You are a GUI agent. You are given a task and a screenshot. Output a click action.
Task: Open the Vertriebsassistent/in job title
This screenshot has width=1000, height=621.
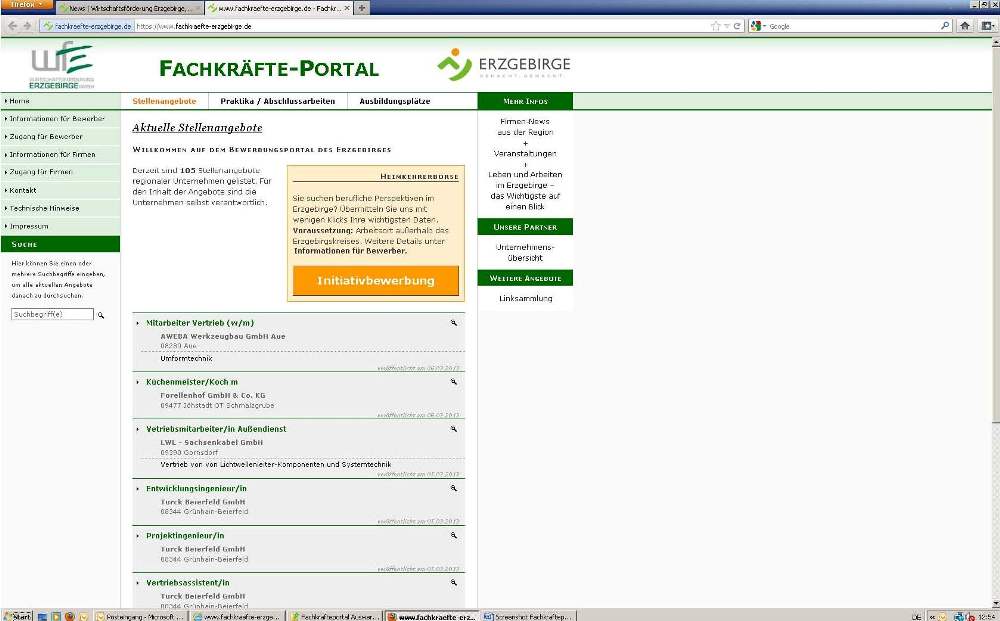click(x=188, y=583)
